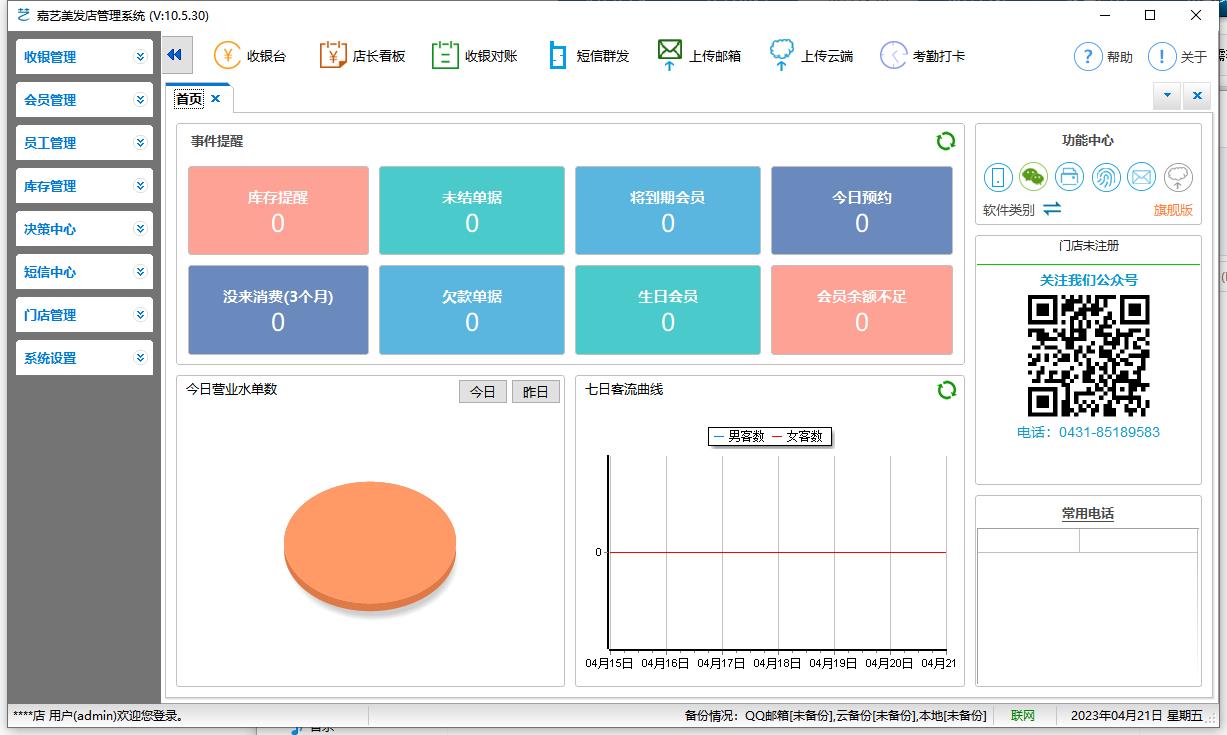The image size is (1227, 735).
Task: Open the 库存提醒 reminder tile
Action: [278, 211]
